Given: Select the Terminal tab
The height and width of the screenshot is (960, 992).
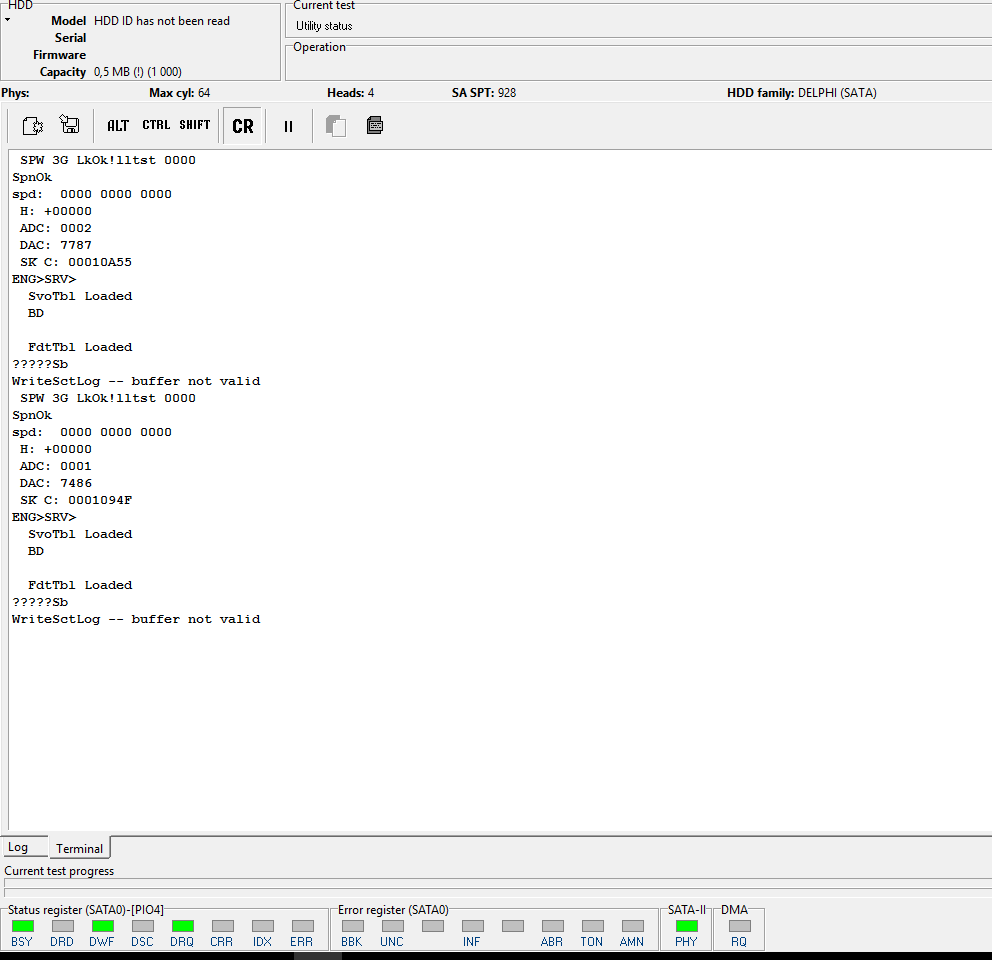Looking at the screenshot, I should [x=80, y=848].
